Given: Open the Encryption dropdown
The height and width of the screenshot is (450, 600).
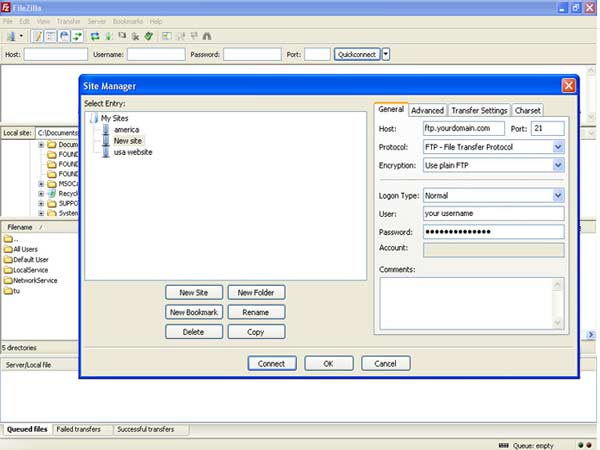Looking at the screenshot, I should [x=558, y=165].
